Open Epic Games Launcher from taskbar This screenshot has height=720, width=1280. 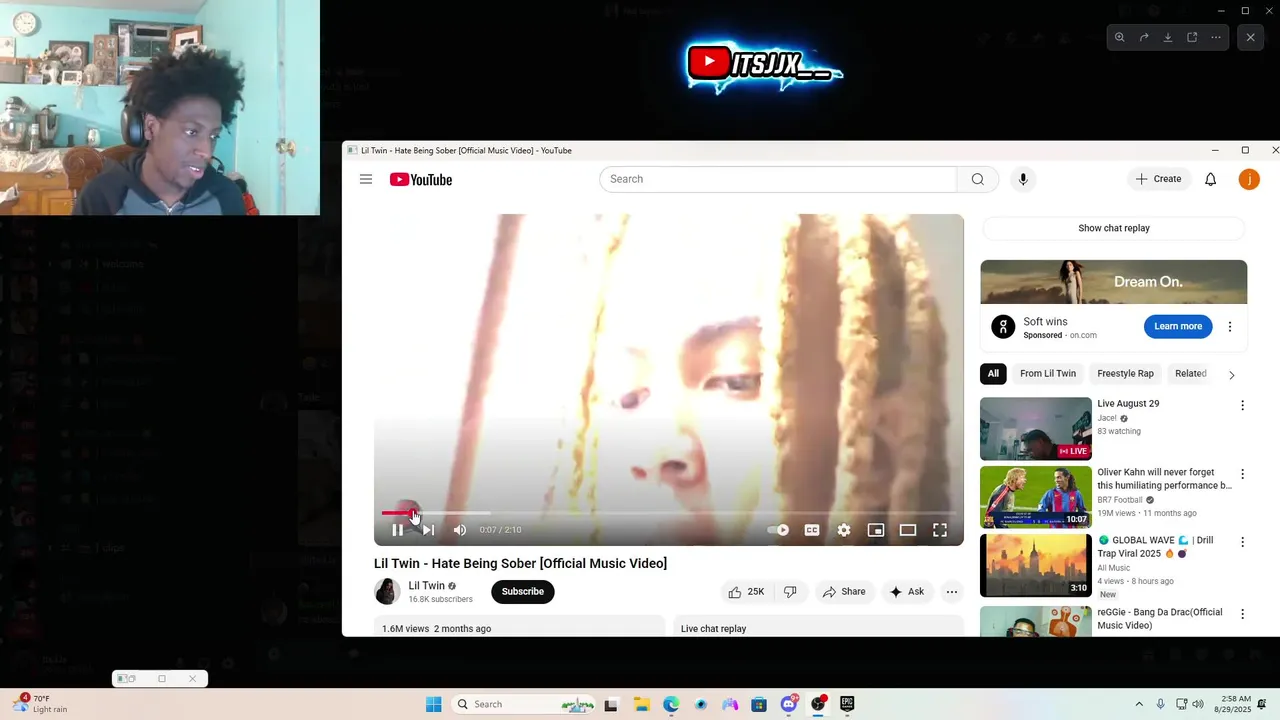[x=847, y=704]
